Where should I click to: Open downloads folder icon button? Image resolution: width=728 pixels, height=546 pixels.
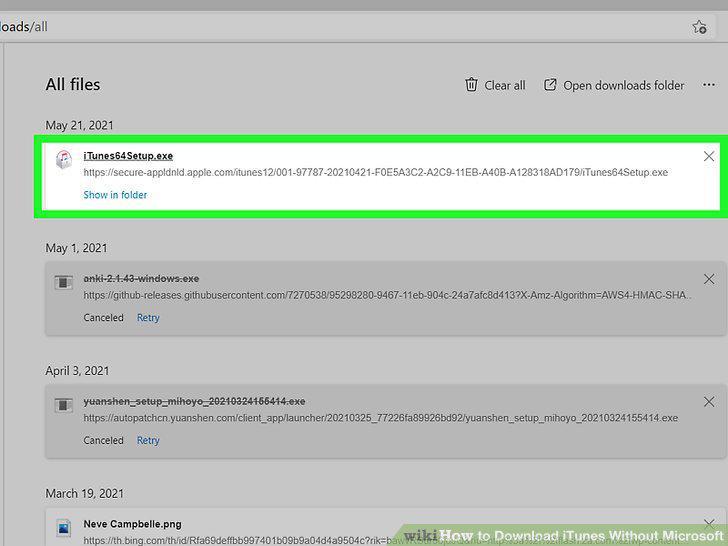click(x=550, y=85)
